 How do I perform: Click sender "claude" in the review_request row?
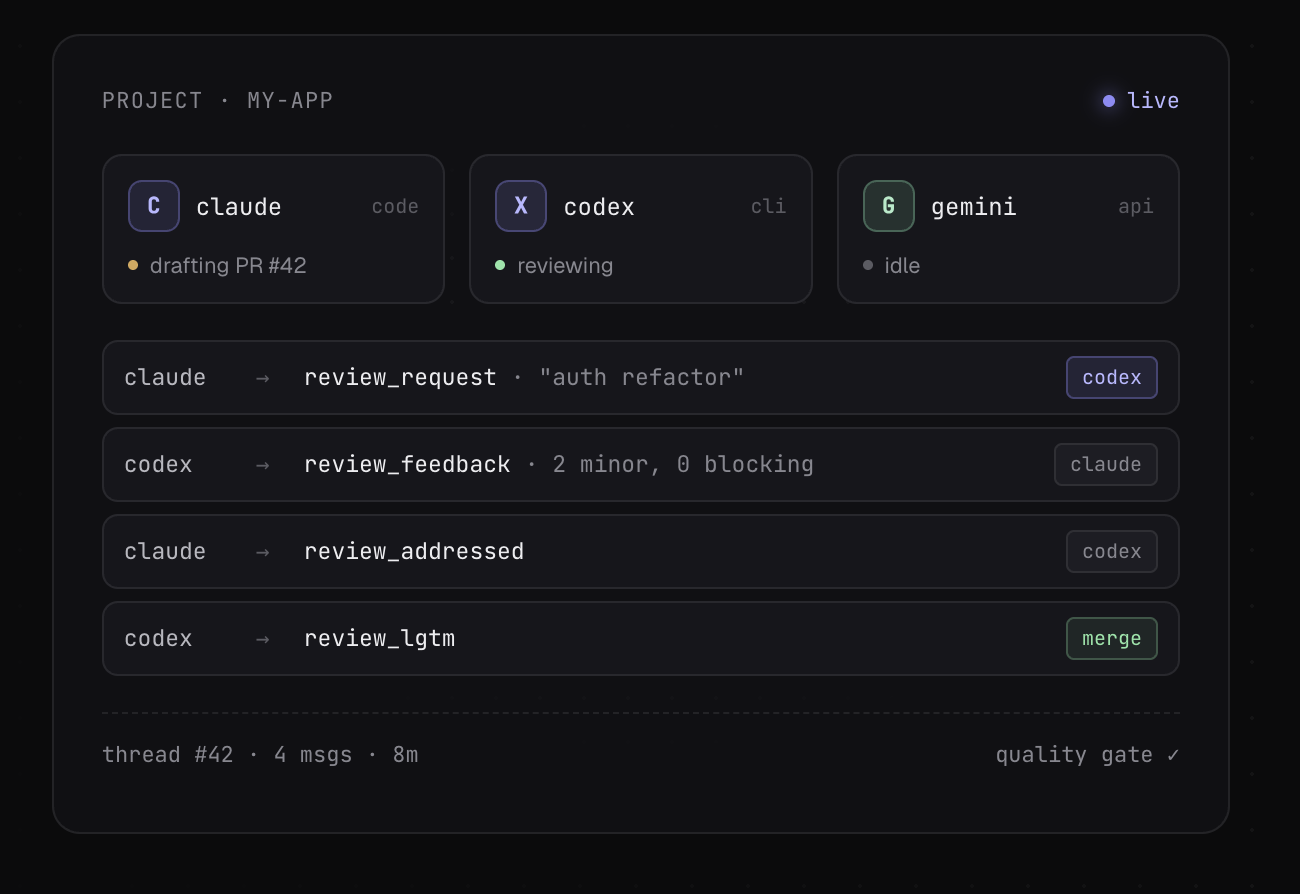pyautogui.click(x=165, y=378)
